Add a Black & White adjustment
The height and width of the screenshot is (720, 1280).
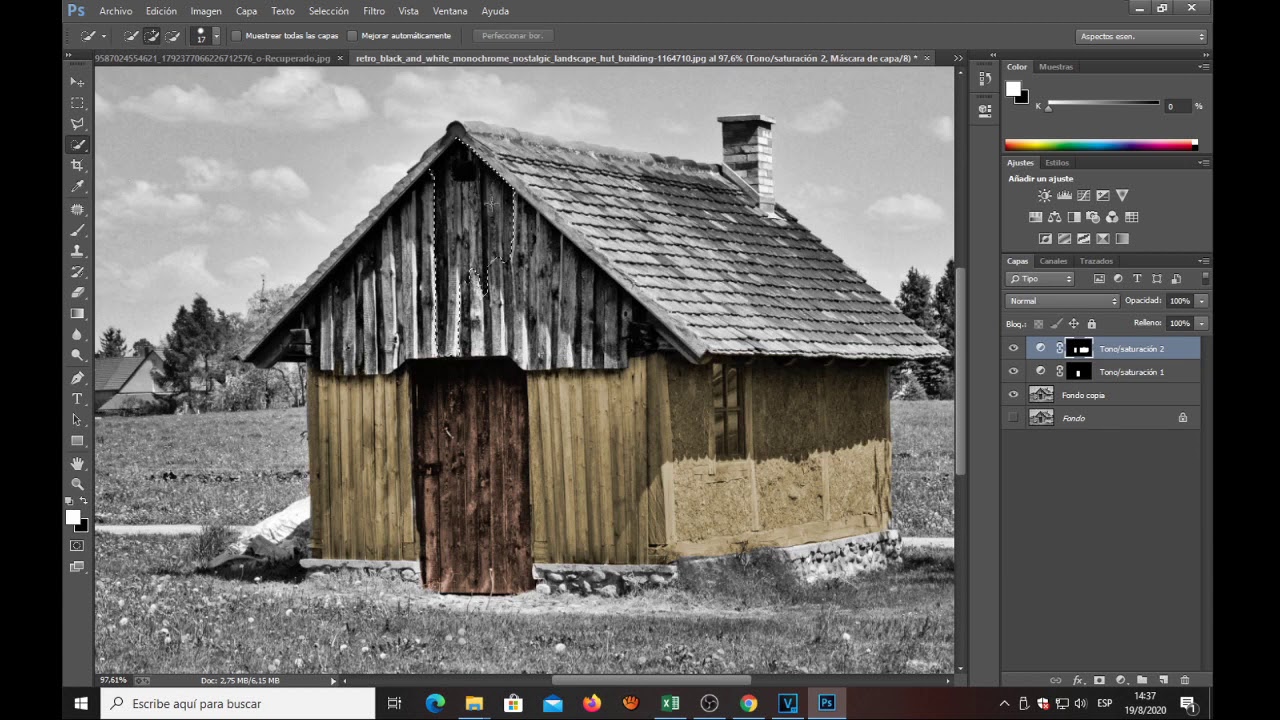1074,217
